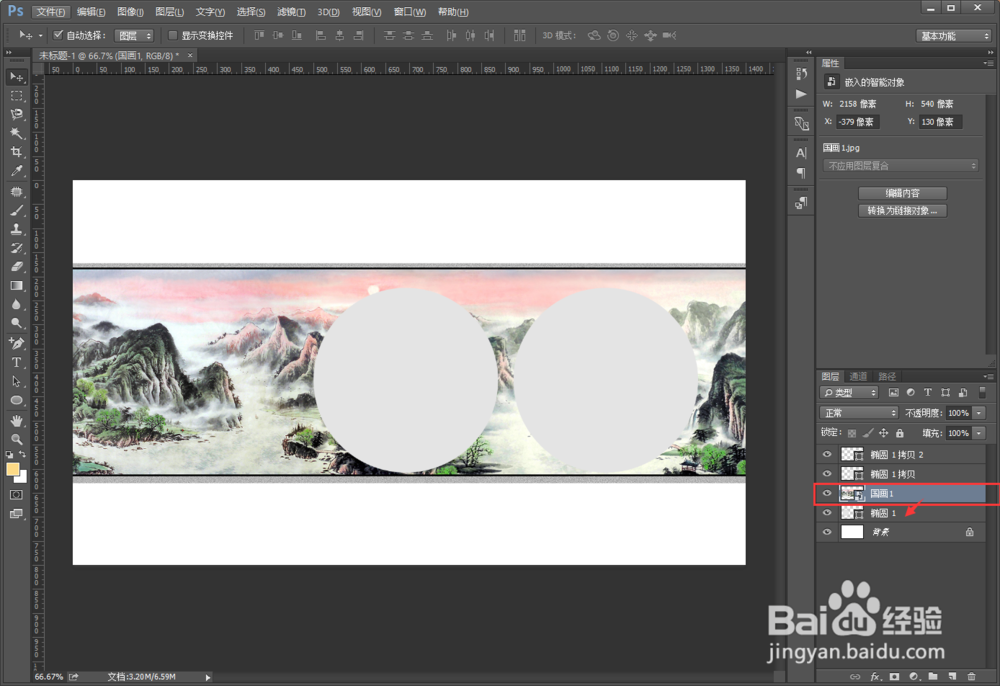Select the Eyedropper tool
The height and width of the screenshot is (686, 1000).
(x=17, y=170)
